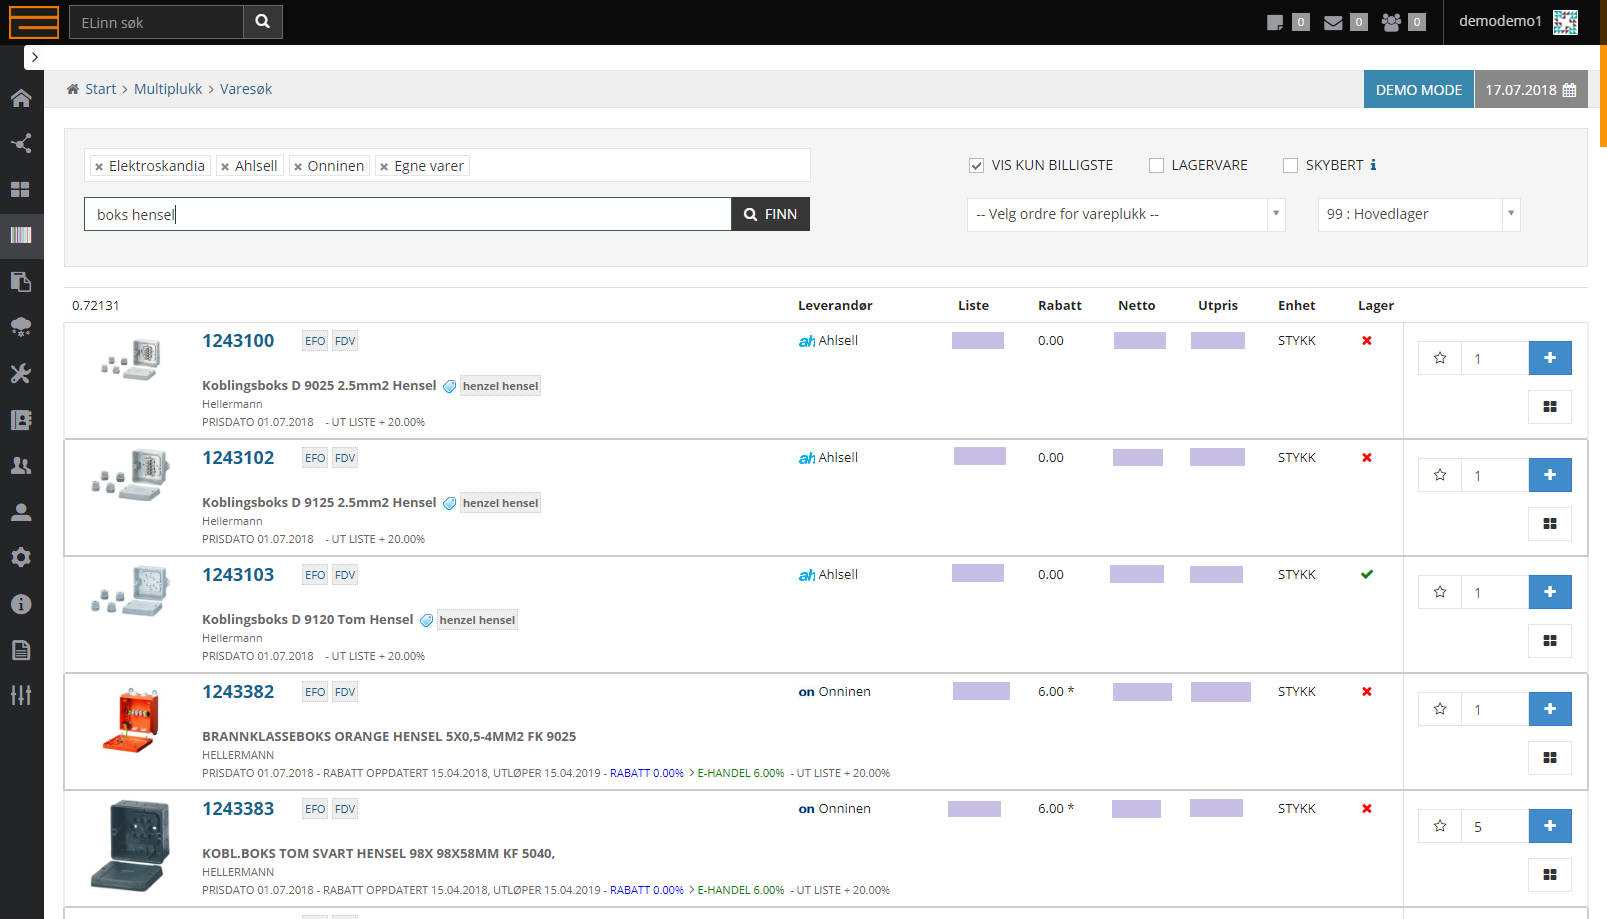Open the barcode sidebar icon
Image resolution: width=1607 pixels, height=919 pixels.
(21, 235)
